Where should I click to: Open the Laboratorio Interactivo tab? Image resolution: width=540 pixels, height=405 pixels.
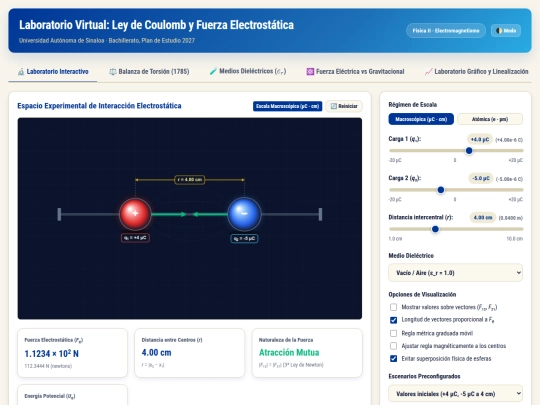pos(53,72)
